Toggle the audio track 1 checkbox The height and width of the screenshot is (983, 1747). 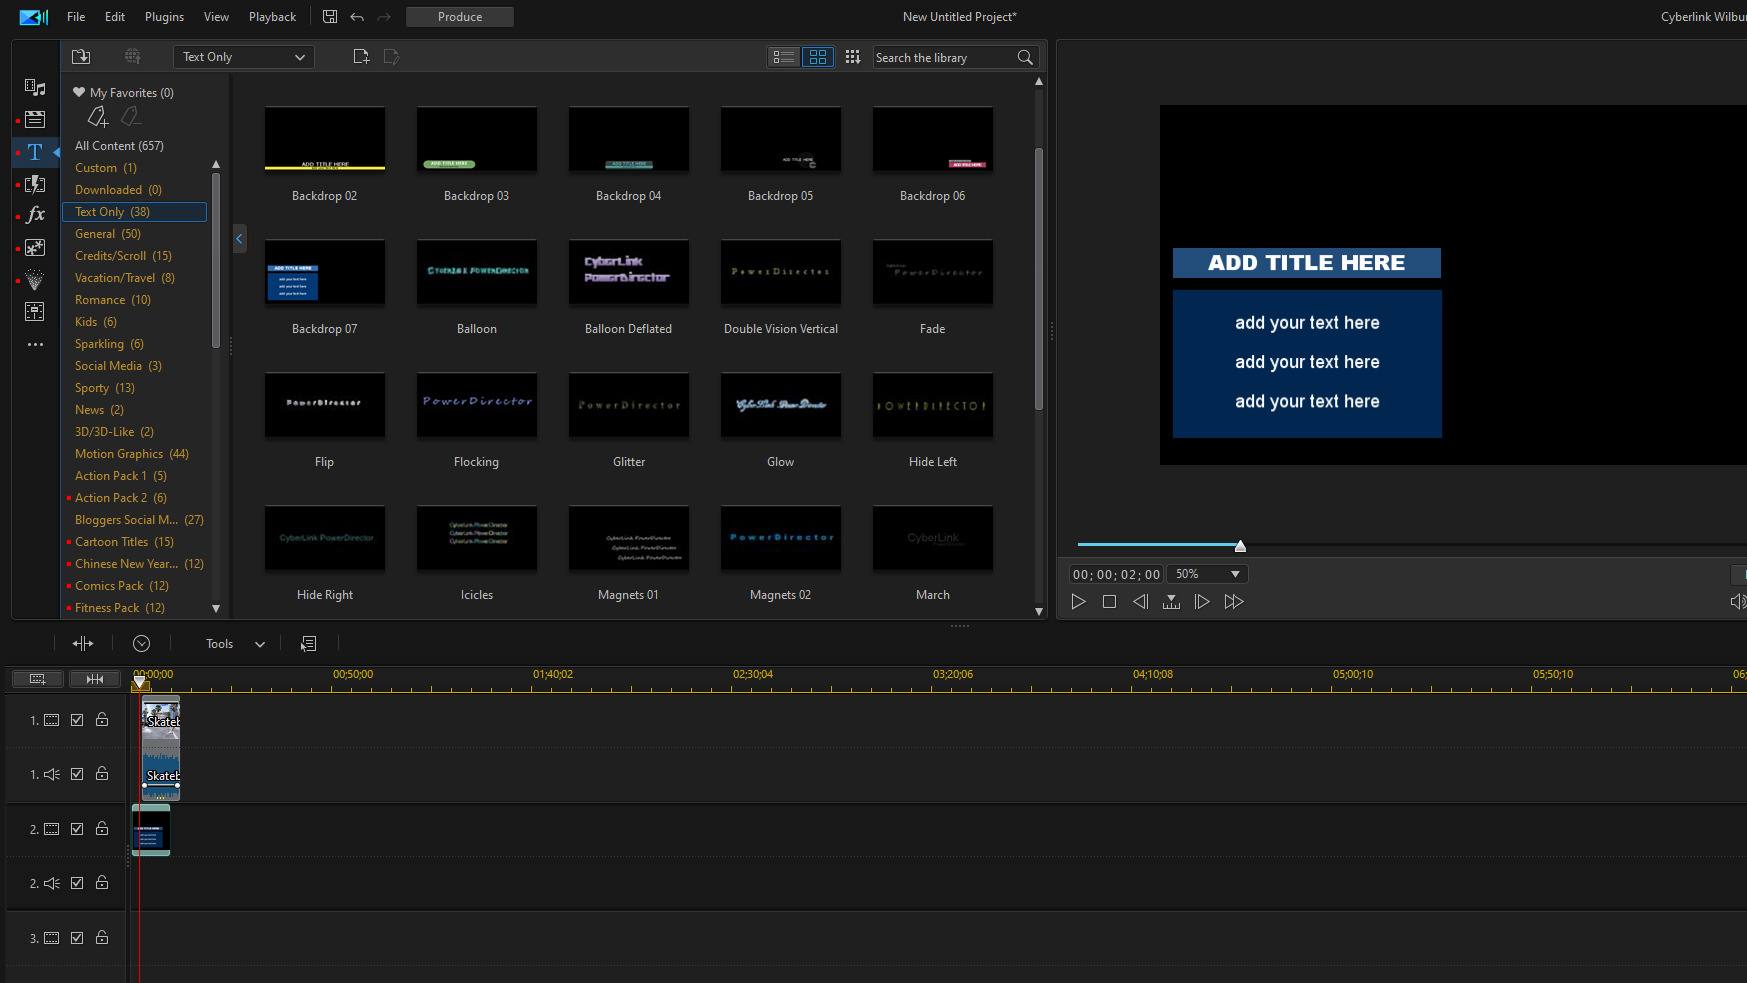point(77,773)
